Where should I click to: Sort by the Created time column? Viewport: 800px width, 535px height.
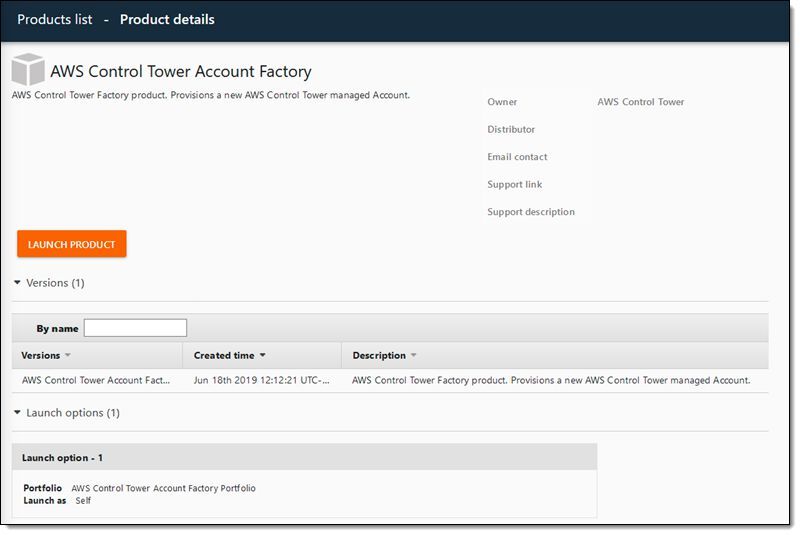click(229, 355)
